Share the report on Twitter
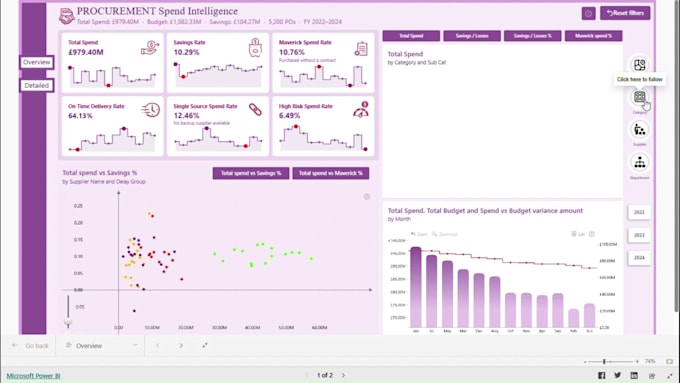680x383 pixels. (x=618, y=376)
